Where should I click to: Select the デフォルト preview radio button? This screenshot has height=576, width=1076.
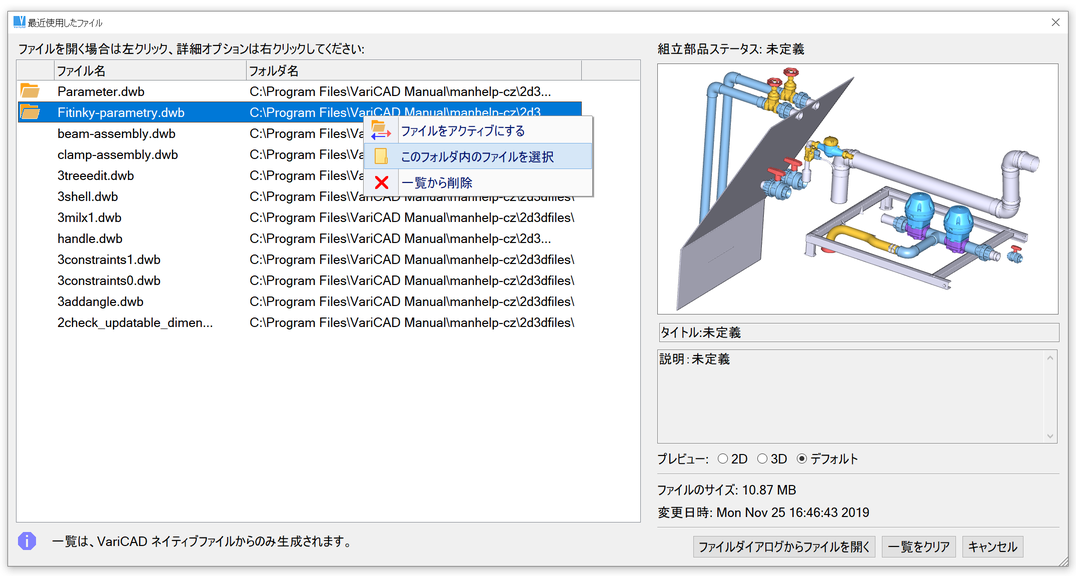802,459
